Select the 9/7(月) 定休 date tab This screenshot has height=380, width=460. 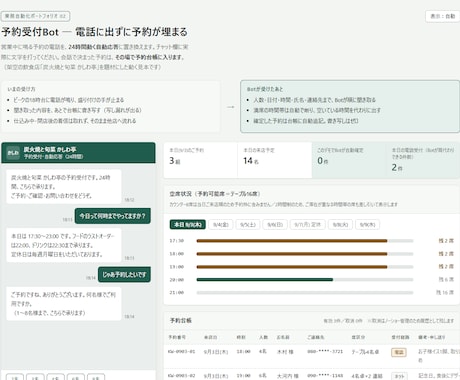[307, 225]
